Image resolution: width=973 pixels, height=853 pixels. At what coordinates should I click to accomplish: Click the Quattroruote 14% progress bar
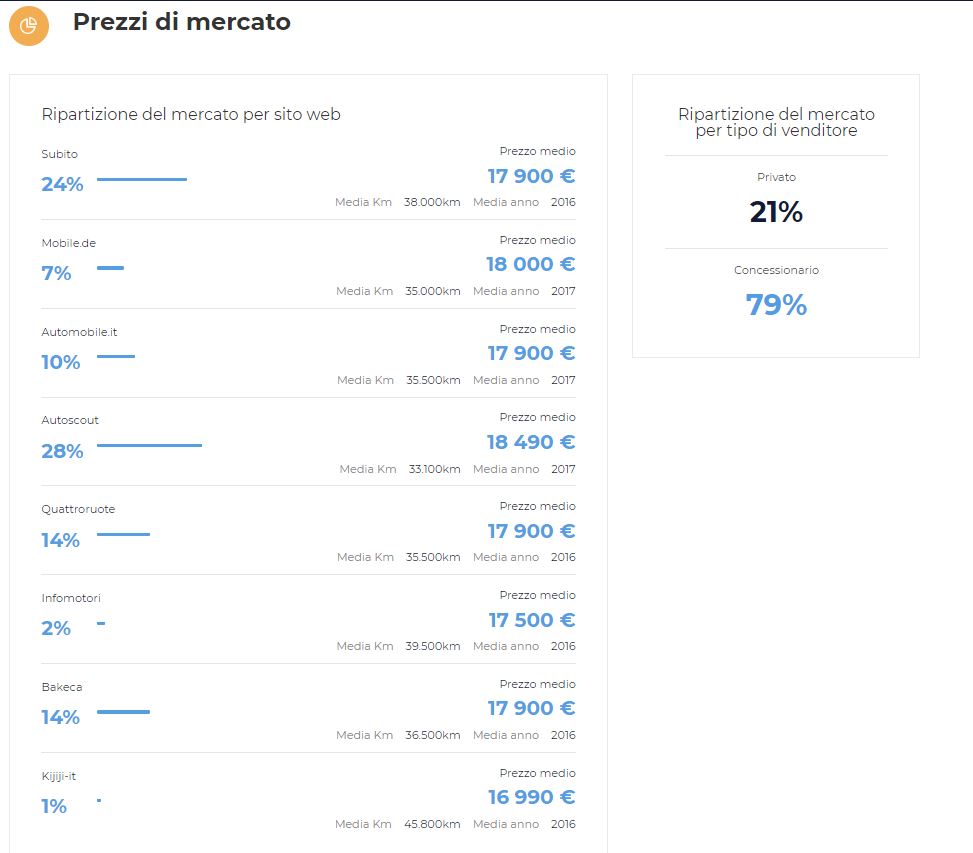(x=123, y=534)
